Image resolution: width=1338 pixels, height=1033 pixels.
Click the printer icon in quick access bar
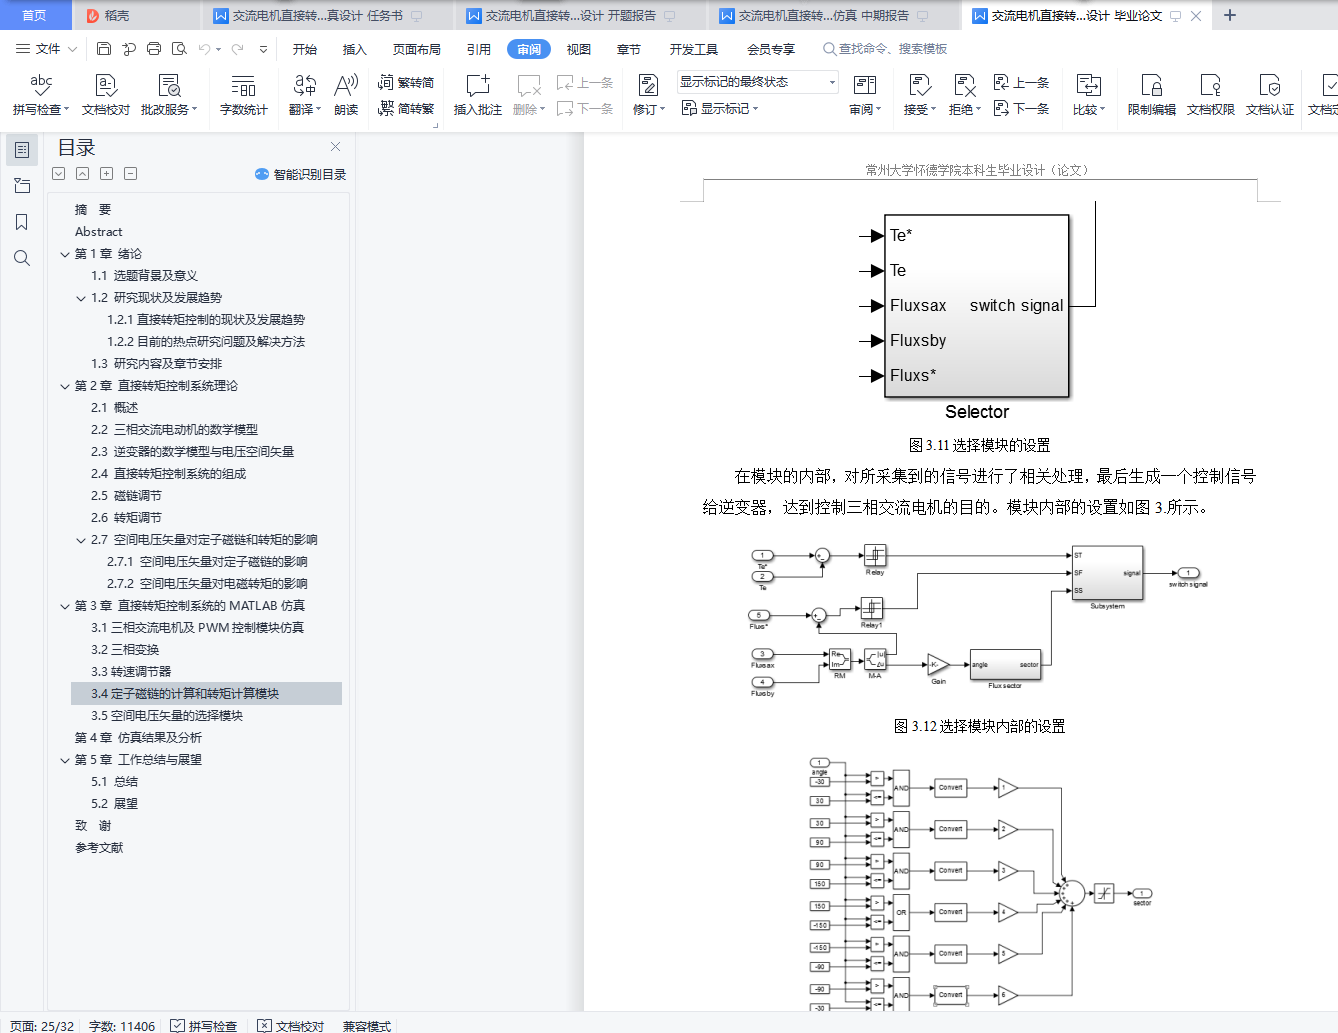click(154, 49)
